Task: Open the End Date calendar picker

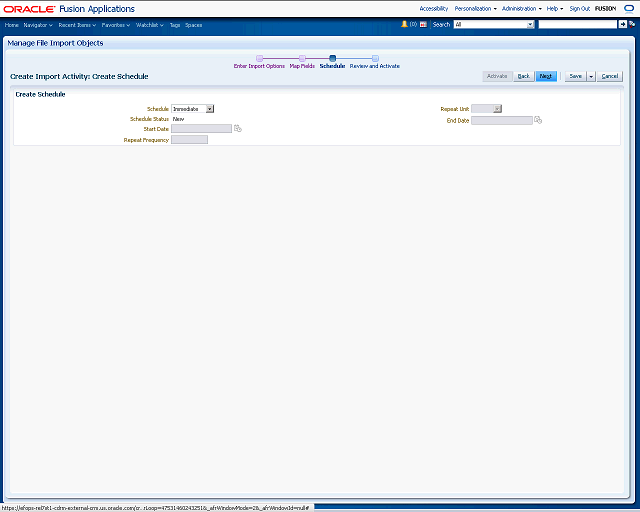Action: pyautogui.click(x=538, y=120)
